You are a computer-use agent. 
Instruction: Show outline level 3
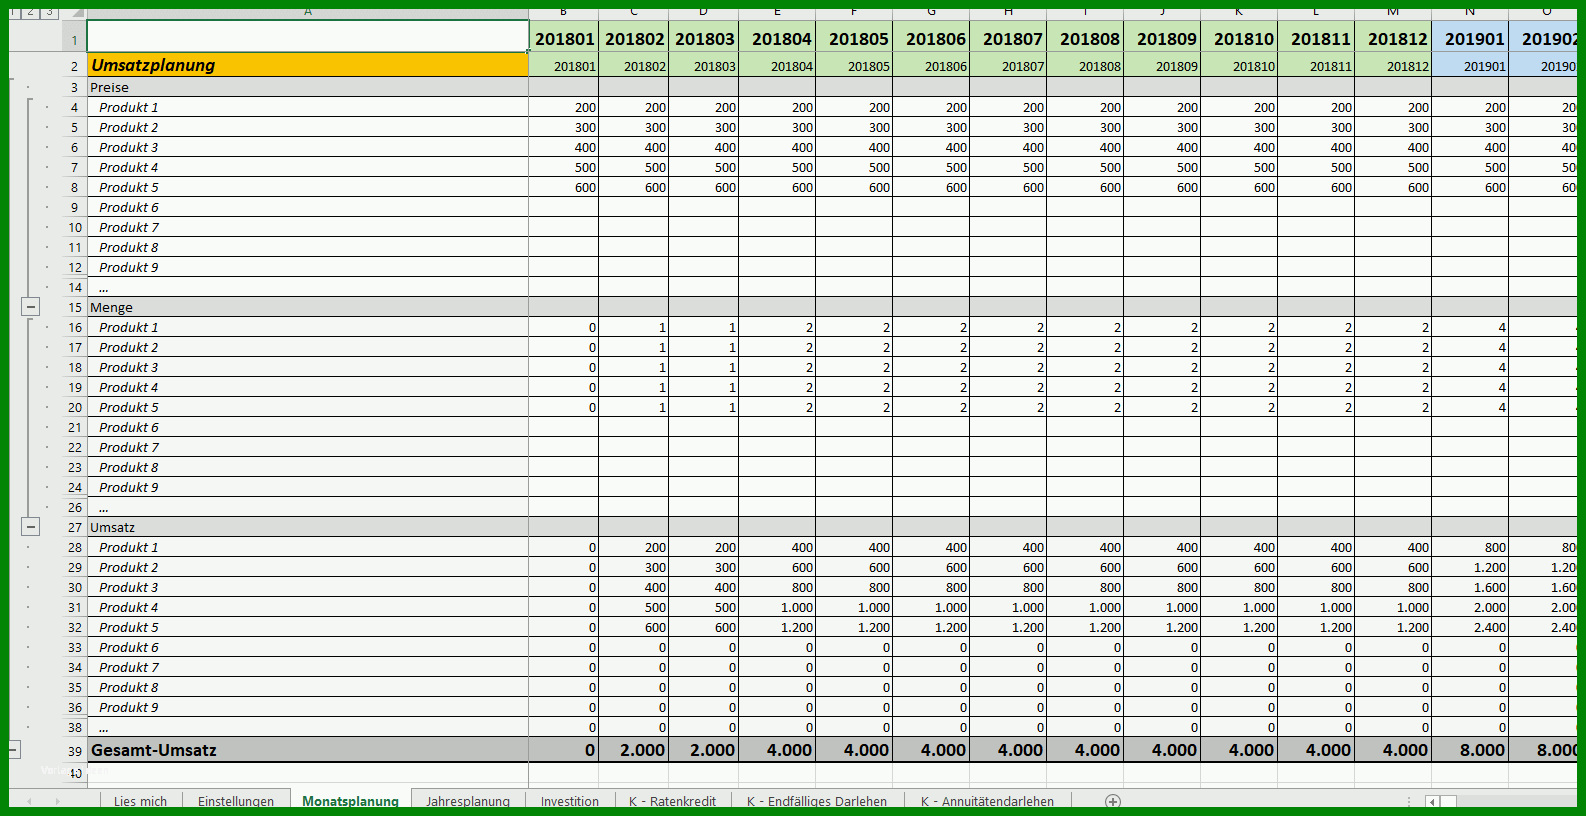tap(49, 12)
